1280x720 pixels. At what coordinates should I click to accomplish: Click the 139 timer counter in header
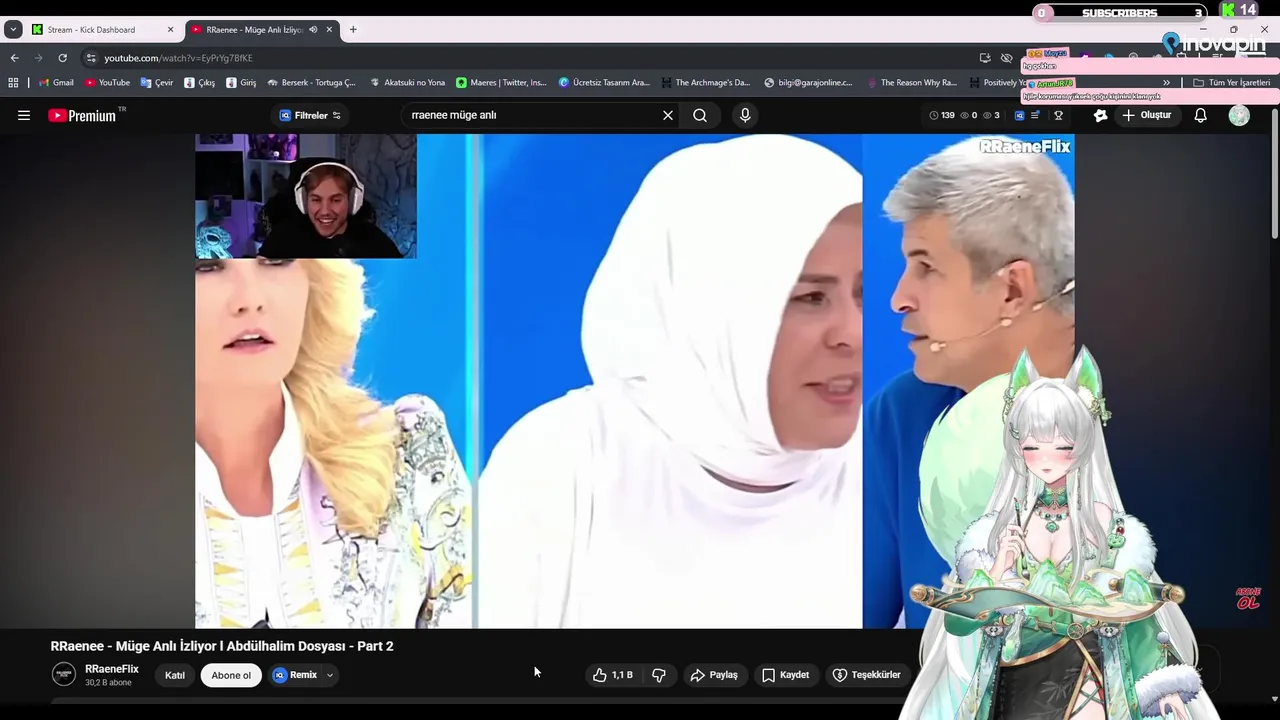click(942, 115)
